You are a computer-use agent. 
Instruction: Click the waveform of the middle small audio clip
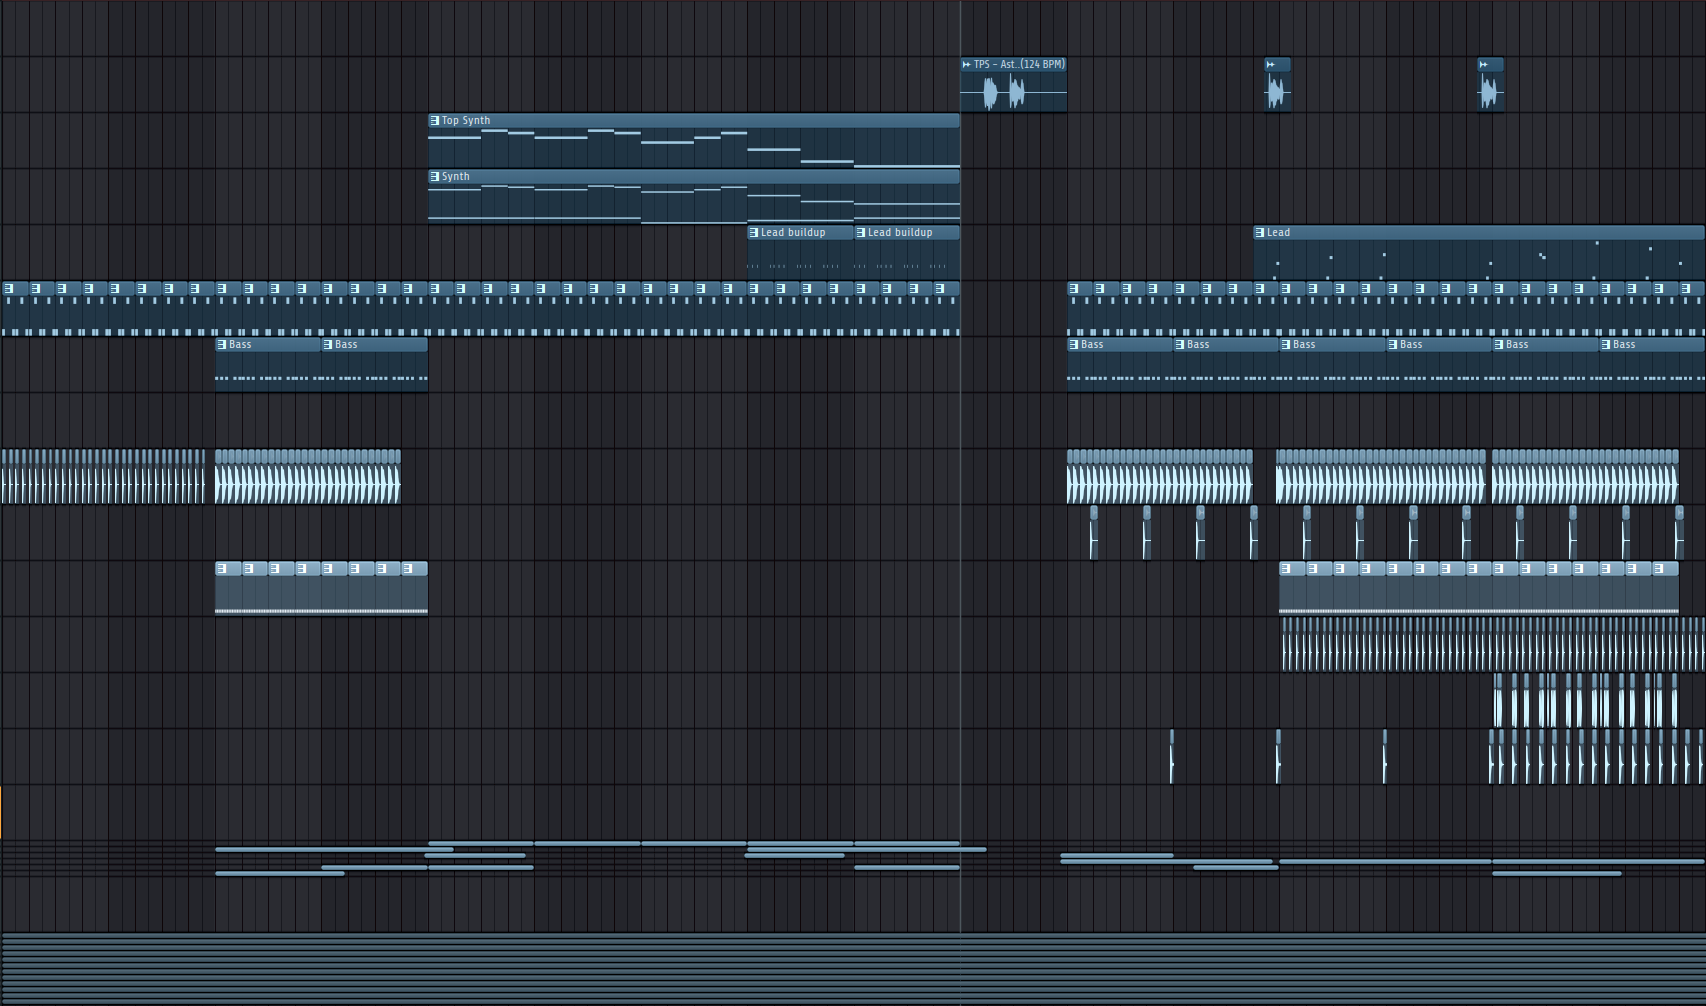1277,92
